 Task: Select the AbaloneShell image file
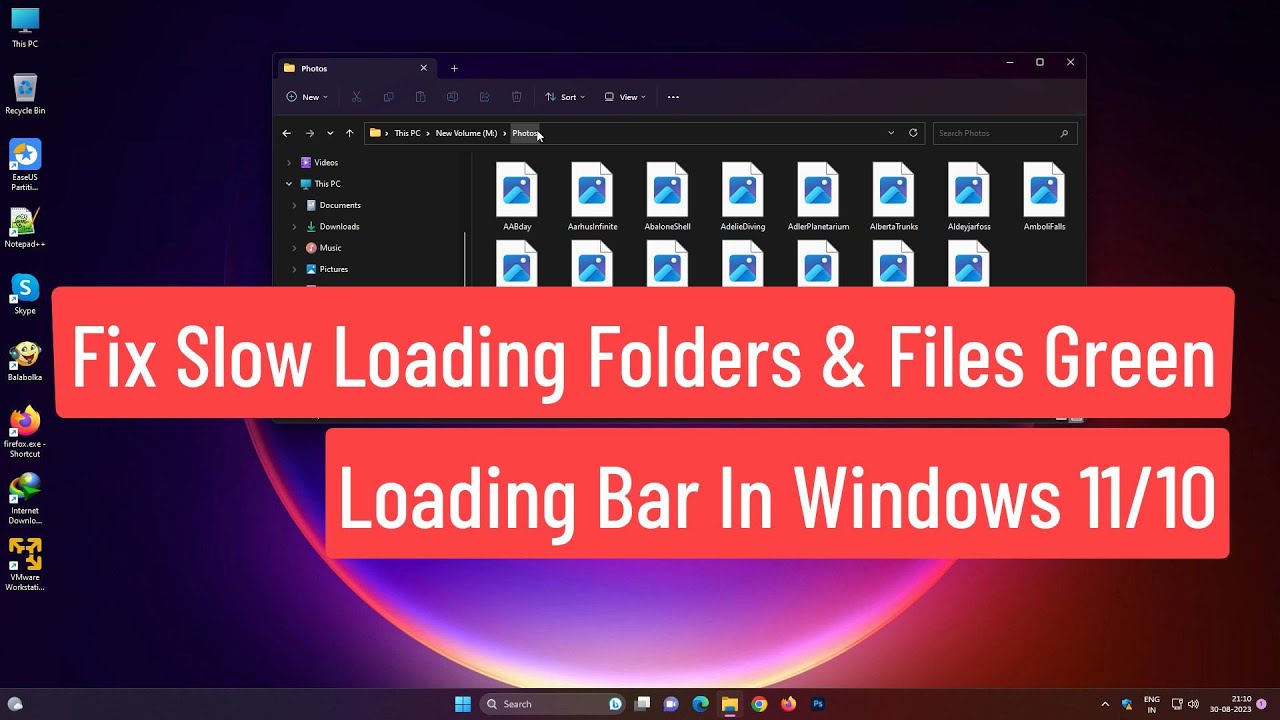(x=668, y=197)
